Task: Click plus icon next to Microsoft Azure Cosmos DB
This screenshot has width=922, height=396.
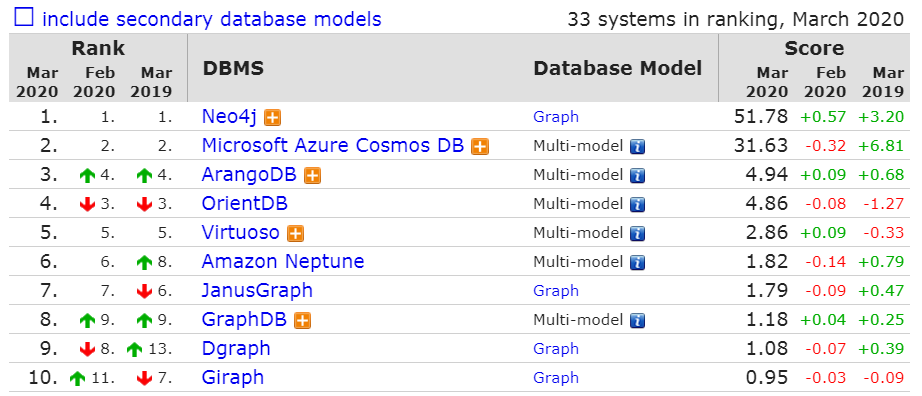Action: (x=480, y=147)
